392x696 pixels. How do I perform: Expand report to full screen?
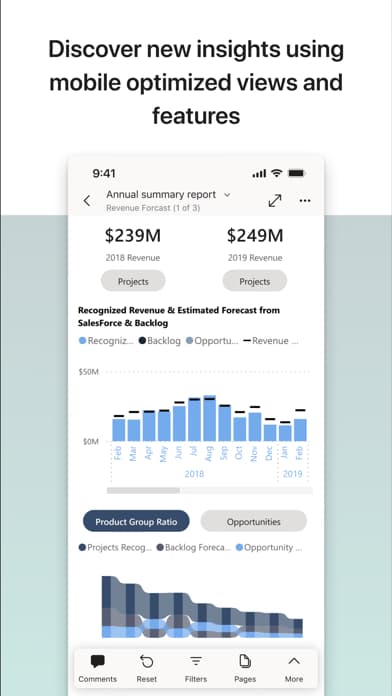click(275, 201)
